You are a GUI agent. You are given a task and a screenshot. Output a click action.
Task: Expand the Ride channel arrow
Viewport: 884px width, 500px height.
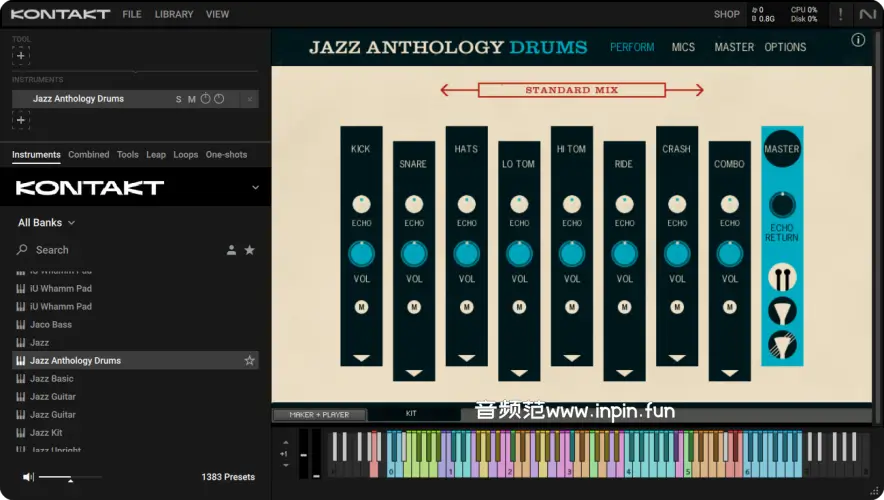pyautogui.click(x=624, y=373)
